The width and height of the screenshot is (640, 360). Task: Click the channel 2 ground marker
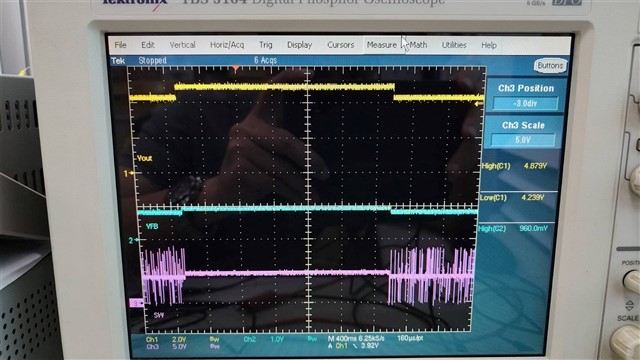133,240
